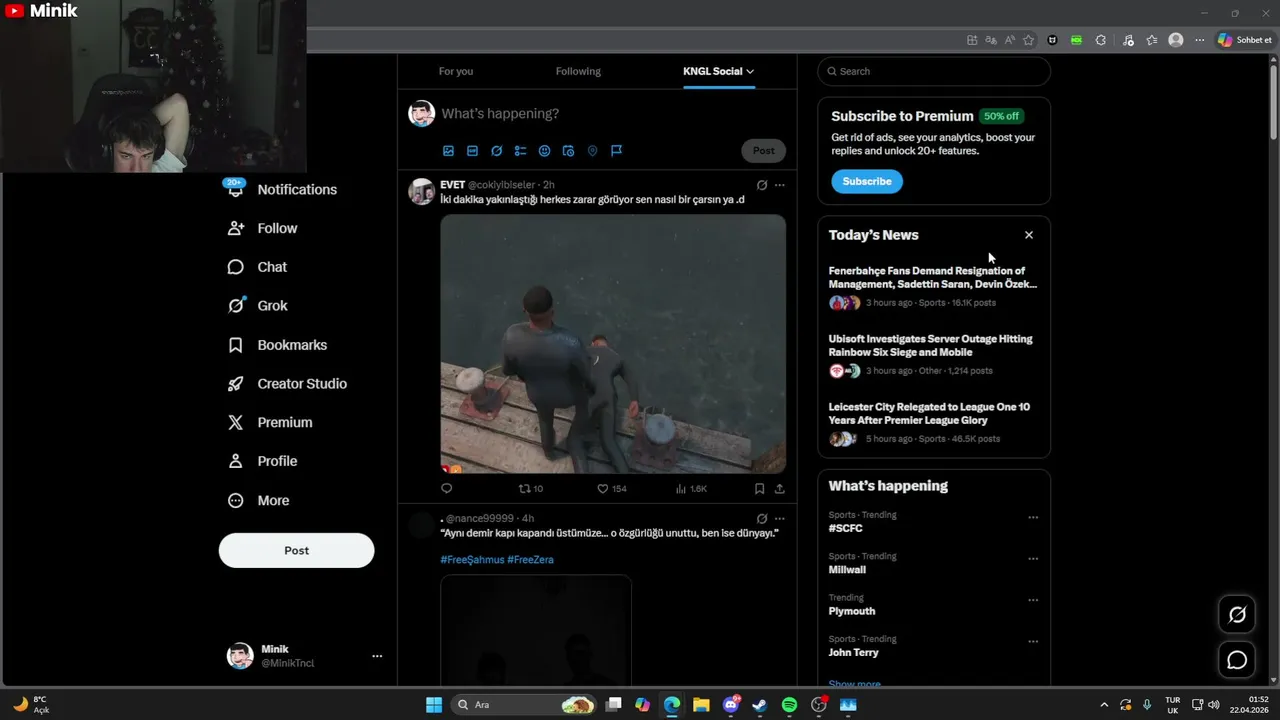Image resolution: width=1280 pixels, height=720 pixels.
Task: Switch to For you tab
Action: point(456,71)
